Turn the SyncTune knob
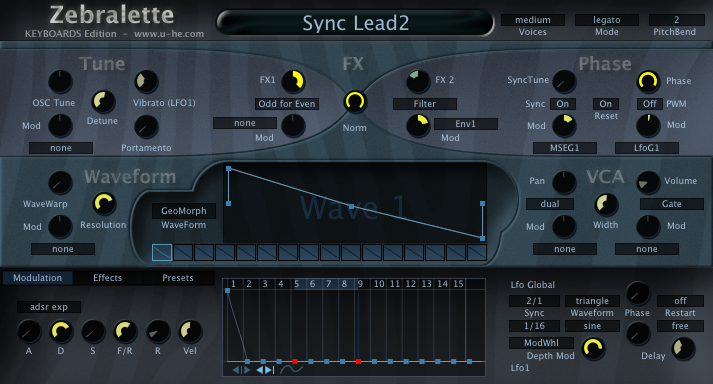 coord(564,82)
